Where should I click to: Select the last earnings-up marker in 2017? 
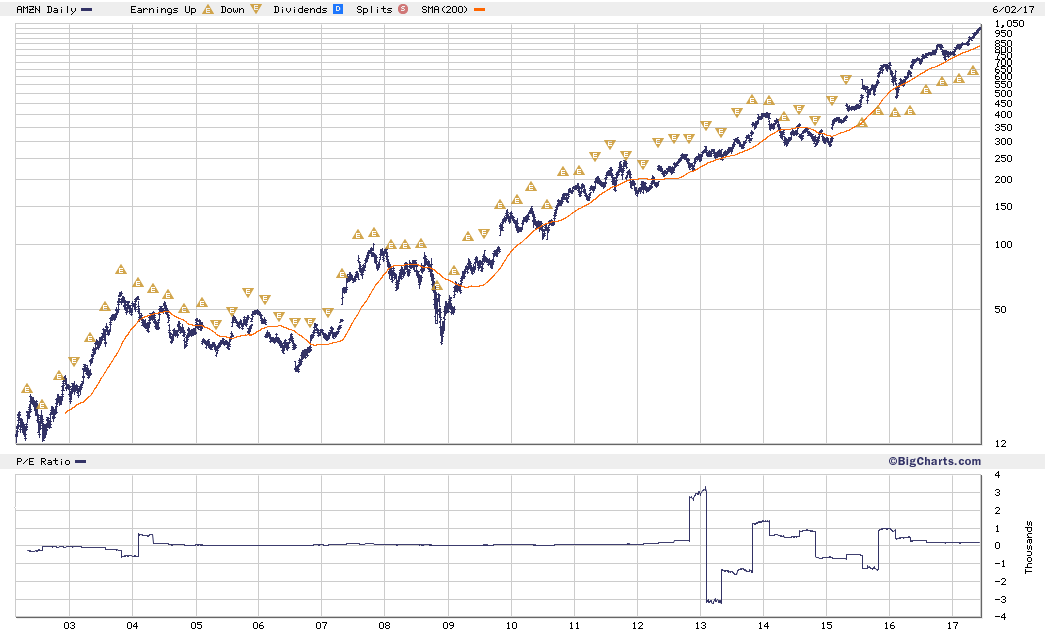point(973,71)
